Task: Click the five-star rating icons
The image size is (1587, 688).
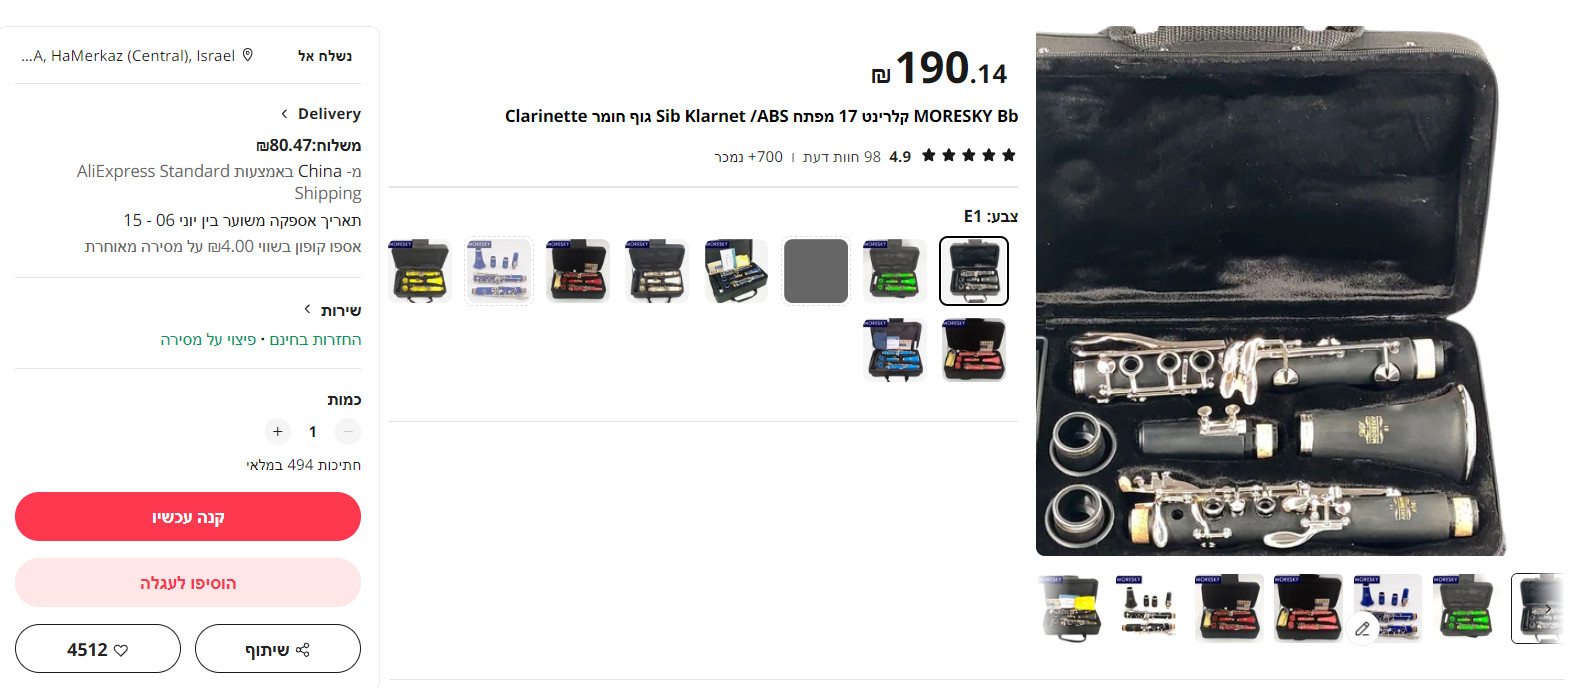Action: coord(968,155)
